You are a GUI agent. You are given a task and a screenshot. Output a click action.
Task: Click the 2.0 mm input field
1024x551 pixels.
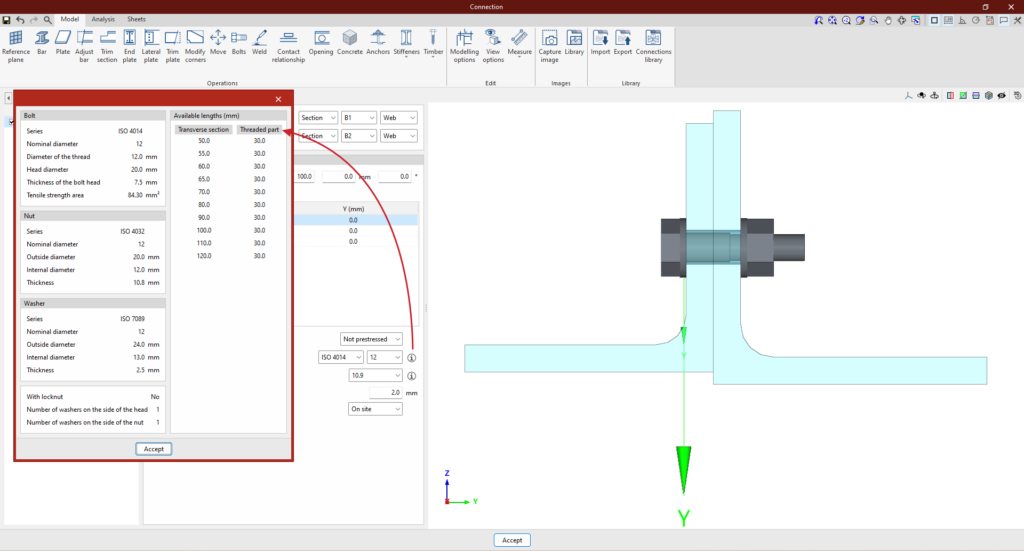click(385, 392)
